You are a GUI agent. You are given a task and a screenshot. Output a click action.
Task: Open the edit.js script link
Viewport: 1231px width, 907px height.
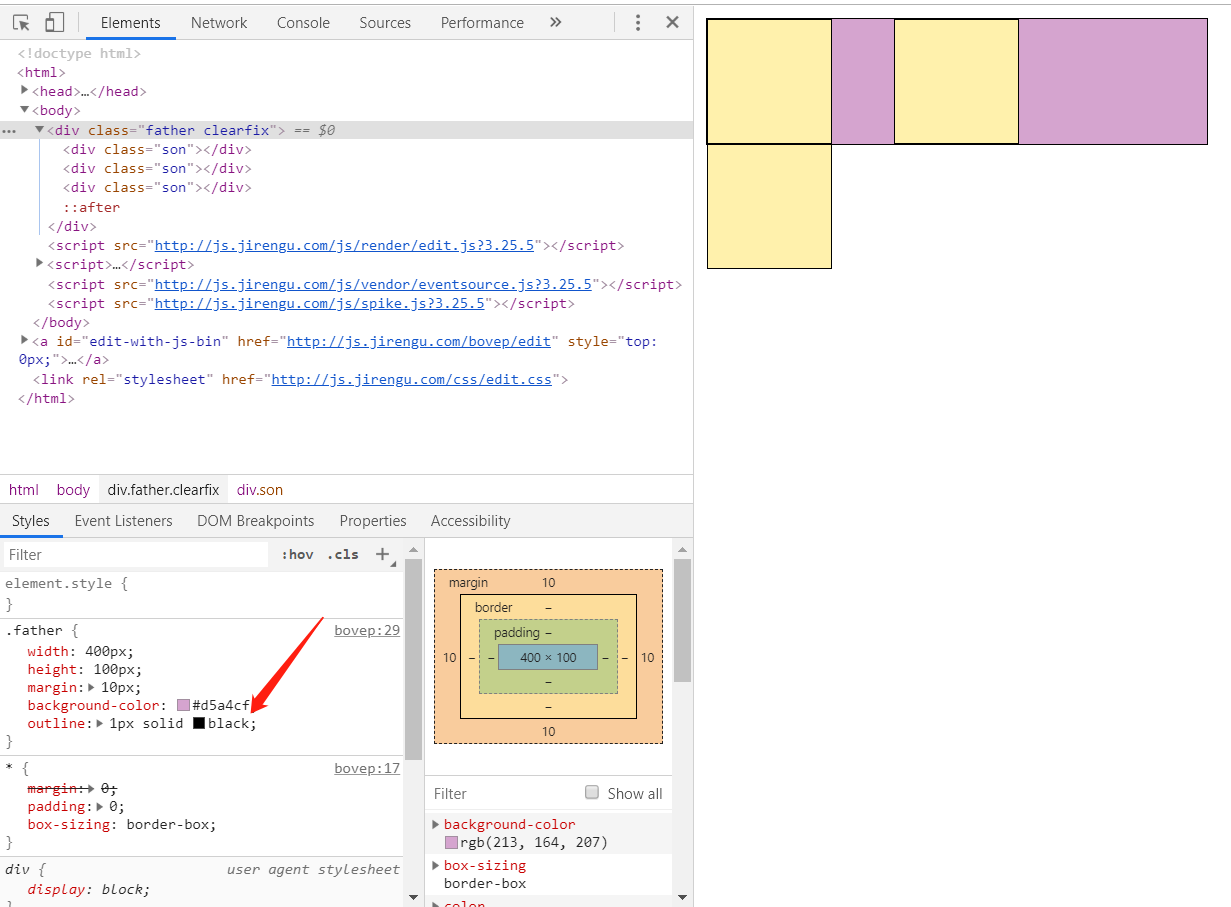coord(346,245)
